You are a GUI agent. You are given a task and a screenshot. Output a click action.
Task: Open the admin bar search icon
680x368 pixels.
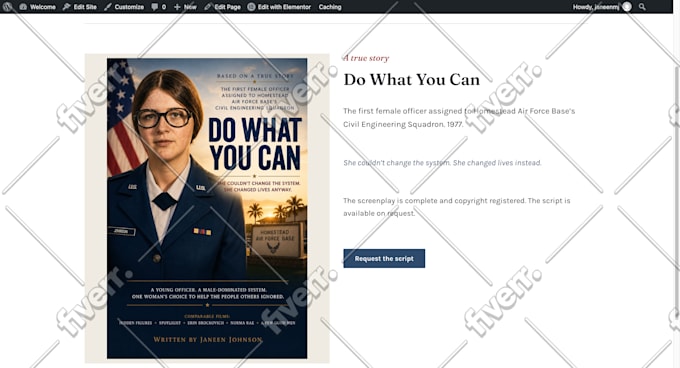point(642,7)
